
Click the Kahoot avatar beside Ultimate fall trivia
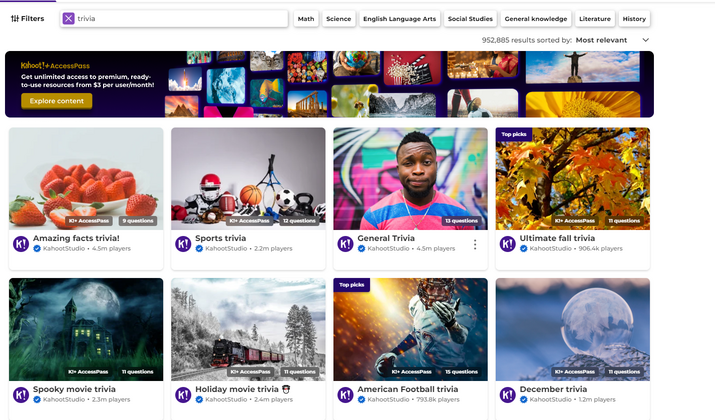(x=508, y=244)
